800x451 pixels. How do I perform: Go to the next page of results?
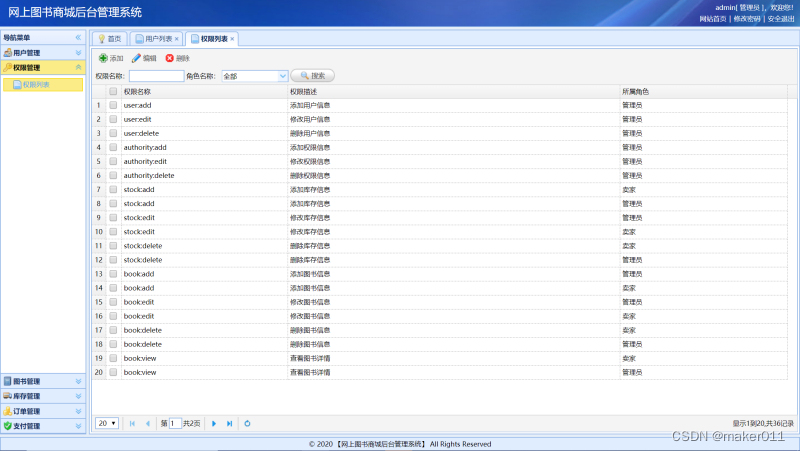tap(214, 423)
